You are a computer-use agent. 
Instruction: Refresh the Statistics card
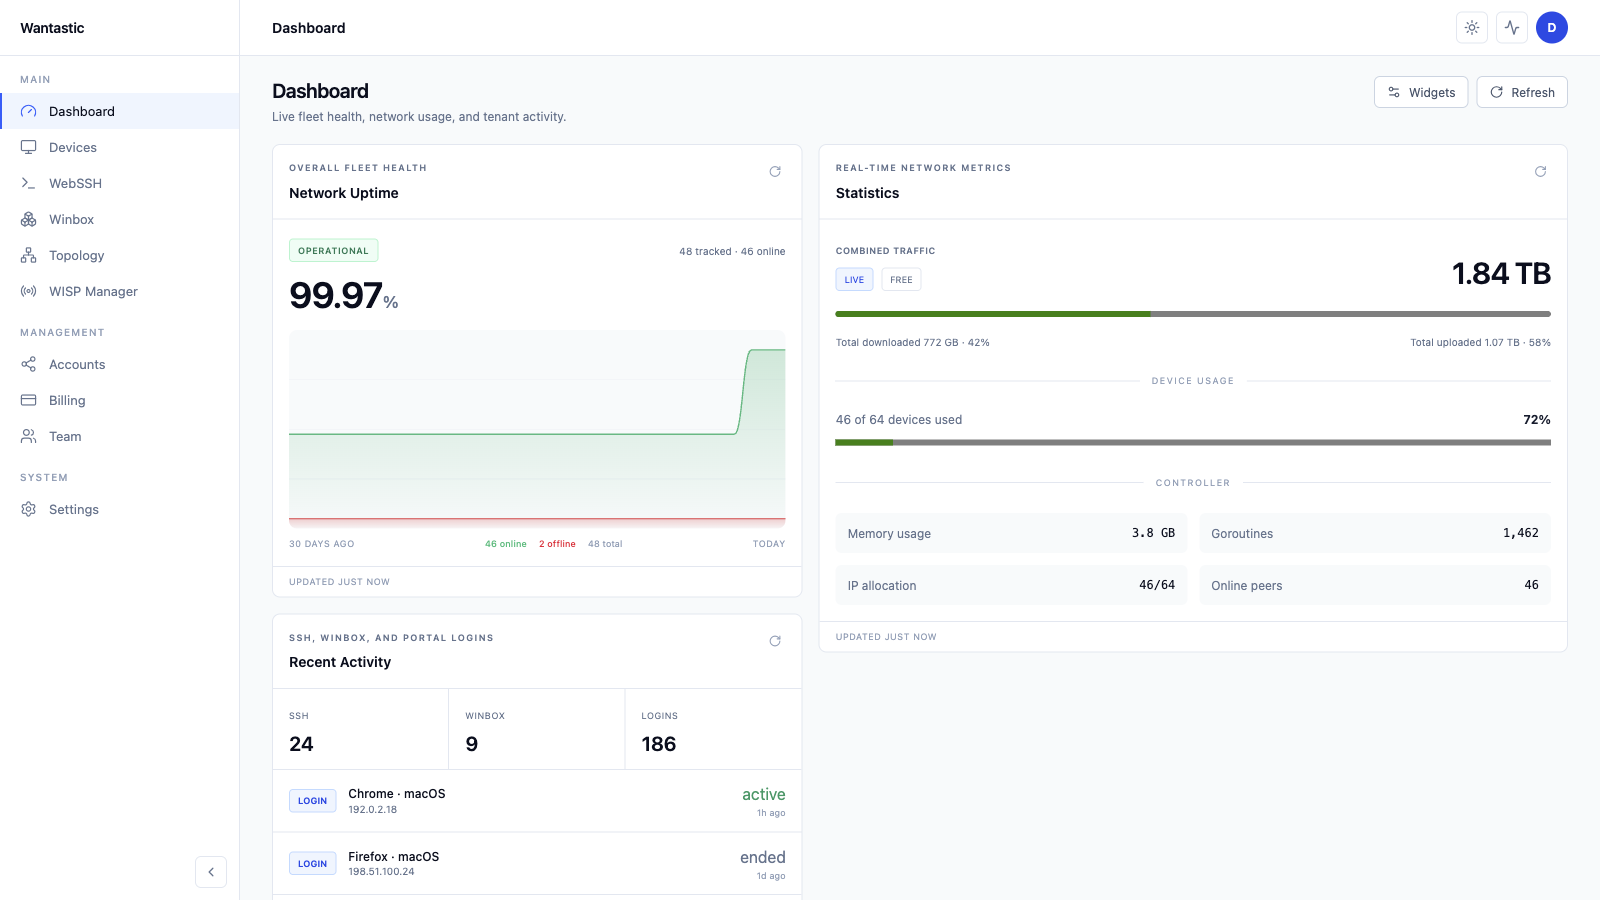point(1541,172)
